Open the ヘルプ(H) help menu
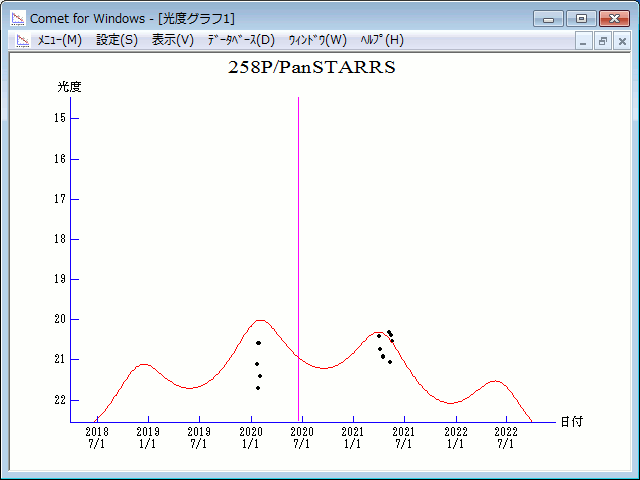 click(x=382, y=40)
